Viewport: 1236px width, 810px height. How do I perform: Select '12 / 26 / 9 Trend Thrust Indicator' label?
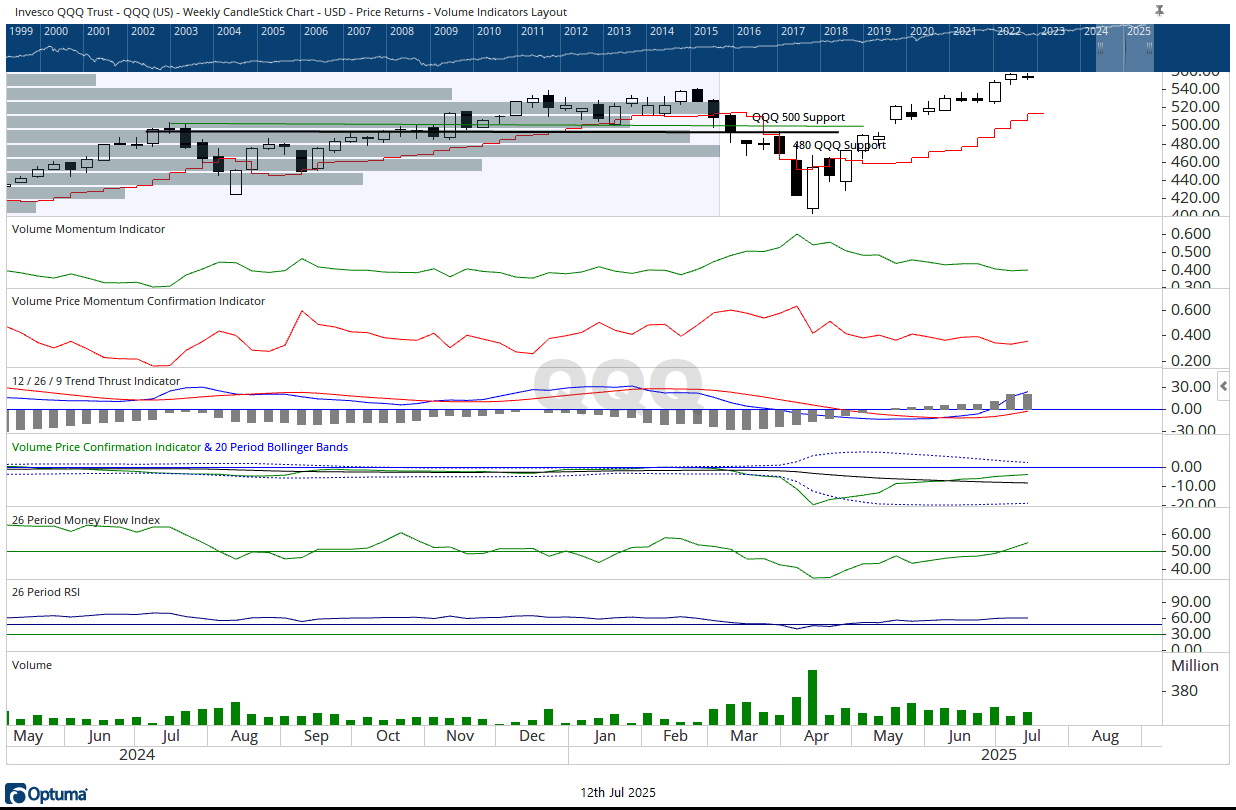click(x=96, y=381)
